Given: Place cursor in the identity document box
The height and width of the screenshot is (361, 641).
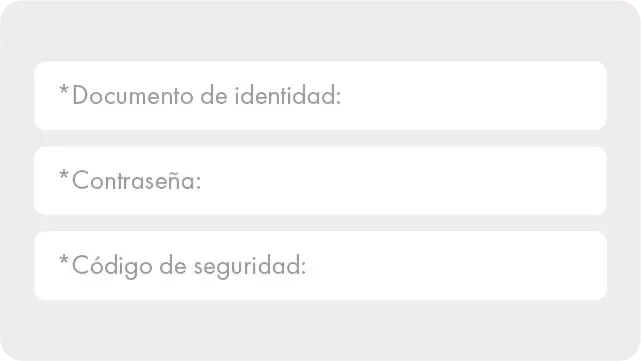Looking at the screenshot, I should [x=320, y=96].
